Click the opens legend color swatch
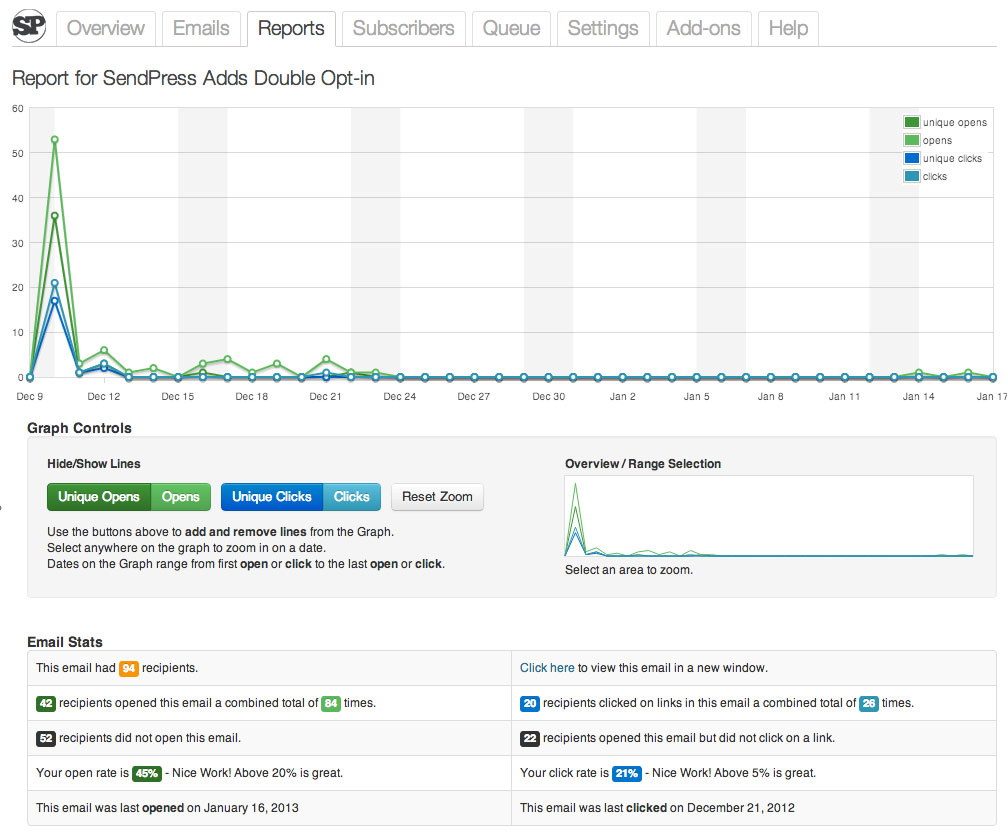1007x839 pixels. tap(911, 140)
